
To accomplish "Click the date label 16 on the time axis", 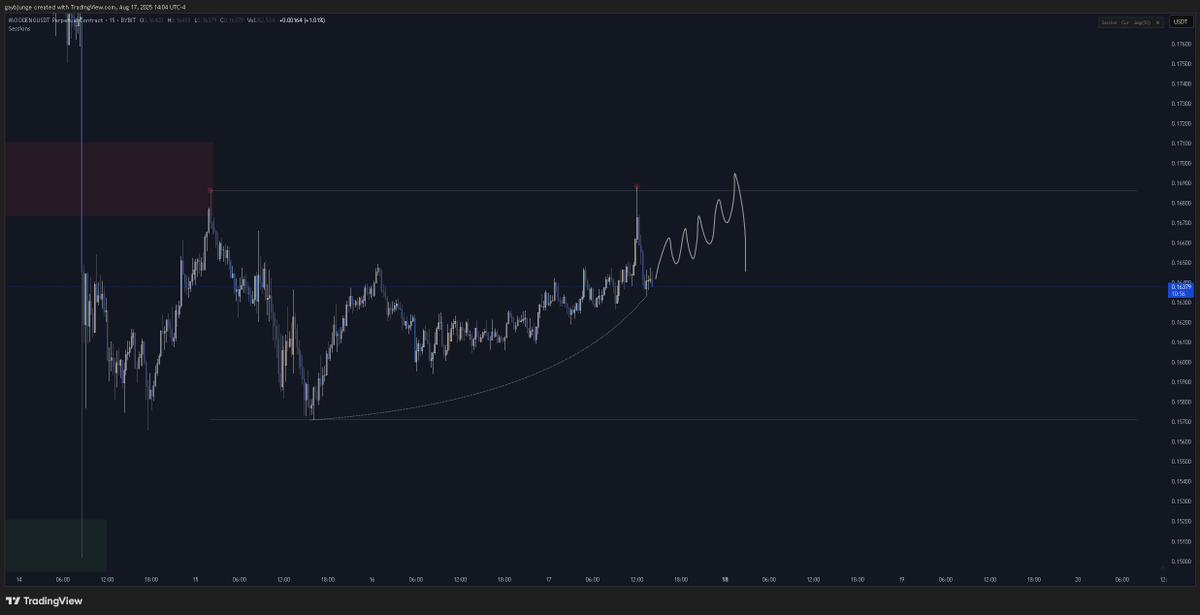I will [372, 579].
